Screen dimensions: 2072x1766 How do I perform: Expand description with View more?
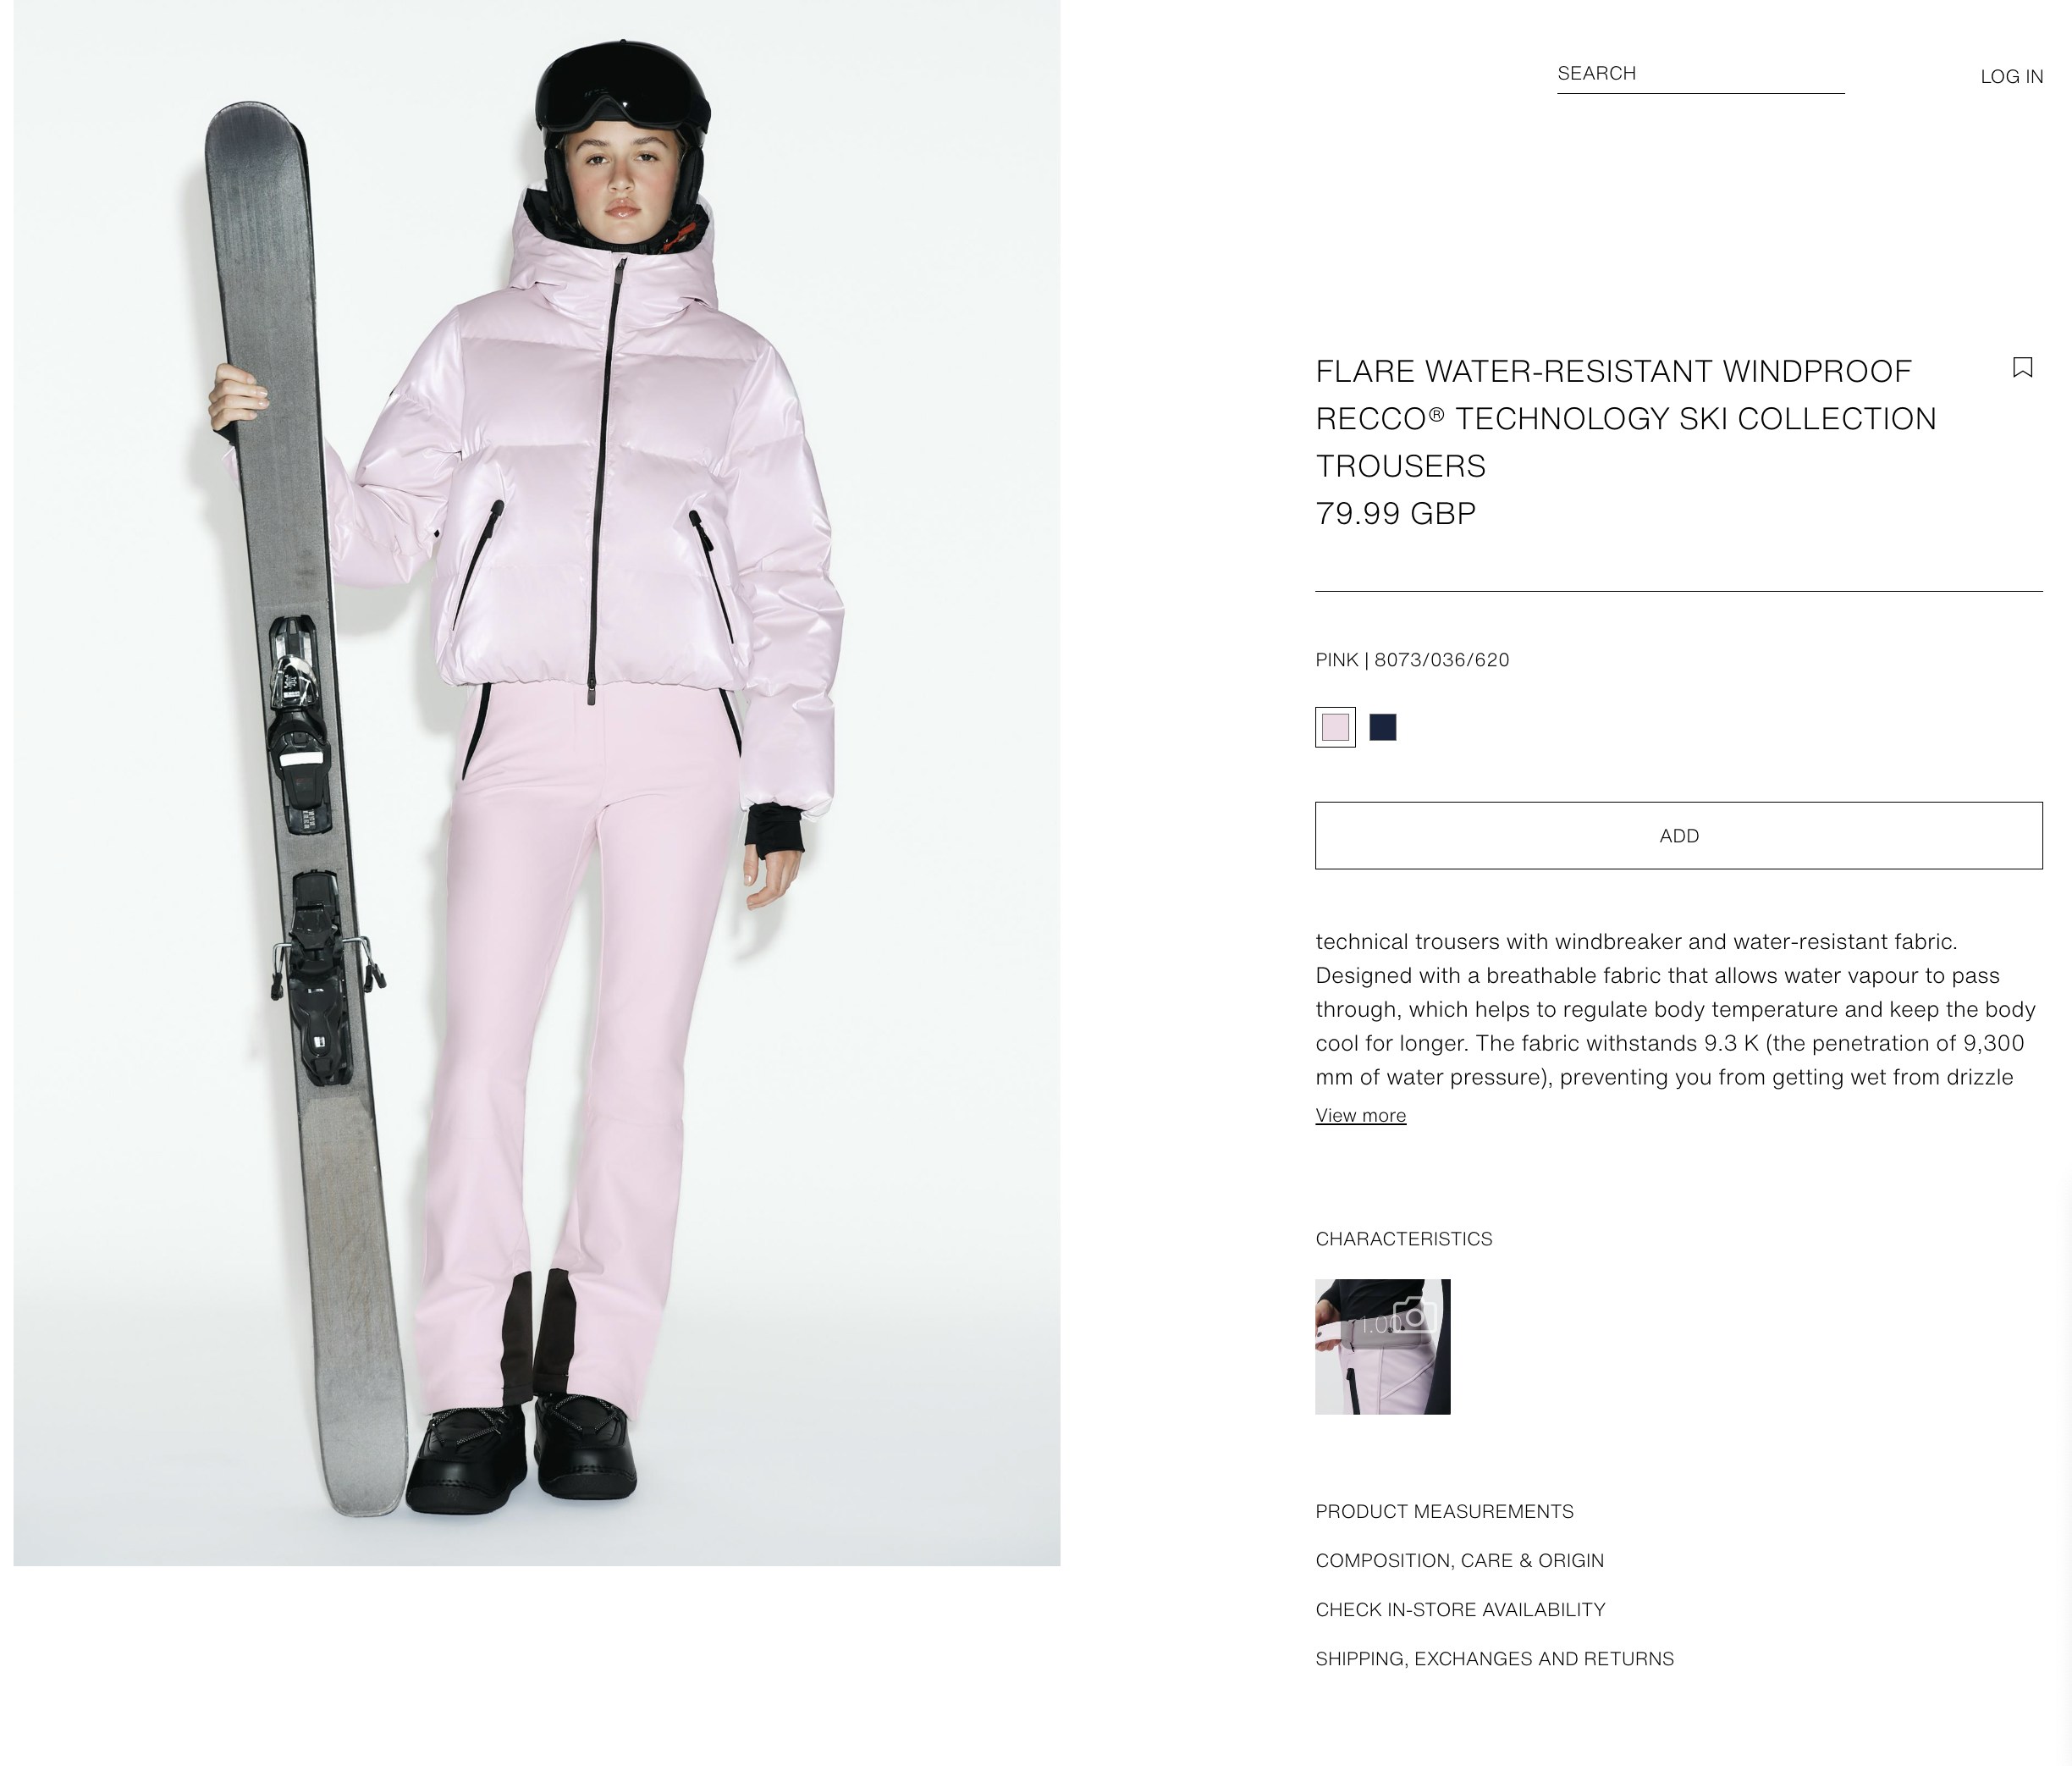coord(1360,1115)
